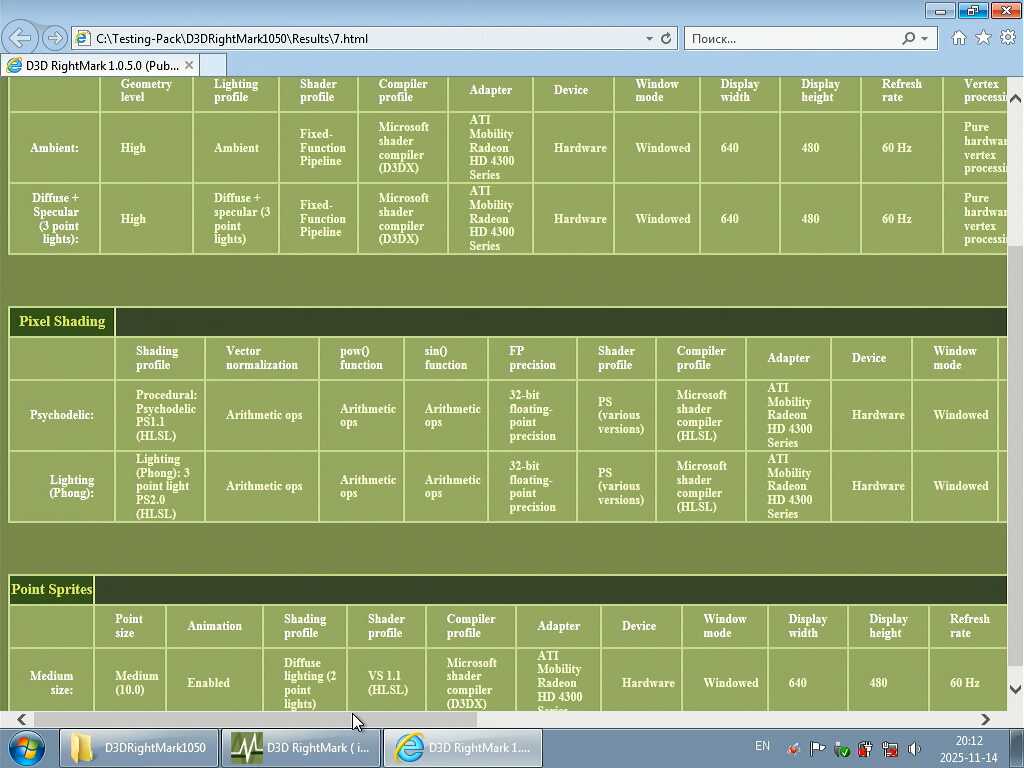Click the Geometry level column header
This screenshot has height=768, width=1024.
point(146,90)
